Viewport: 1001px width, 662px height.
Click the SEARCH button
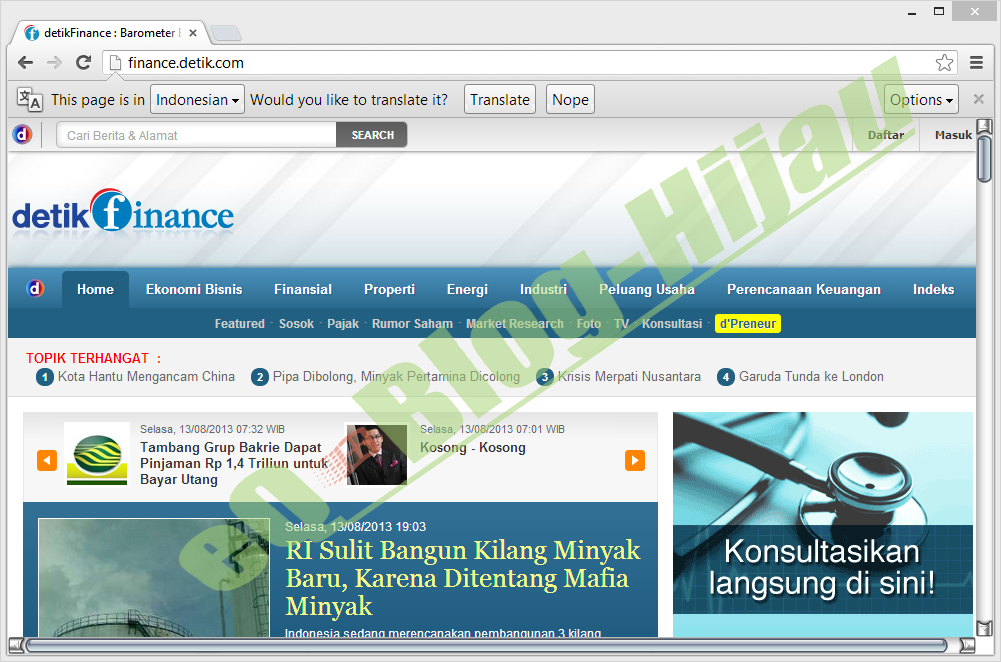pos(372,135)
